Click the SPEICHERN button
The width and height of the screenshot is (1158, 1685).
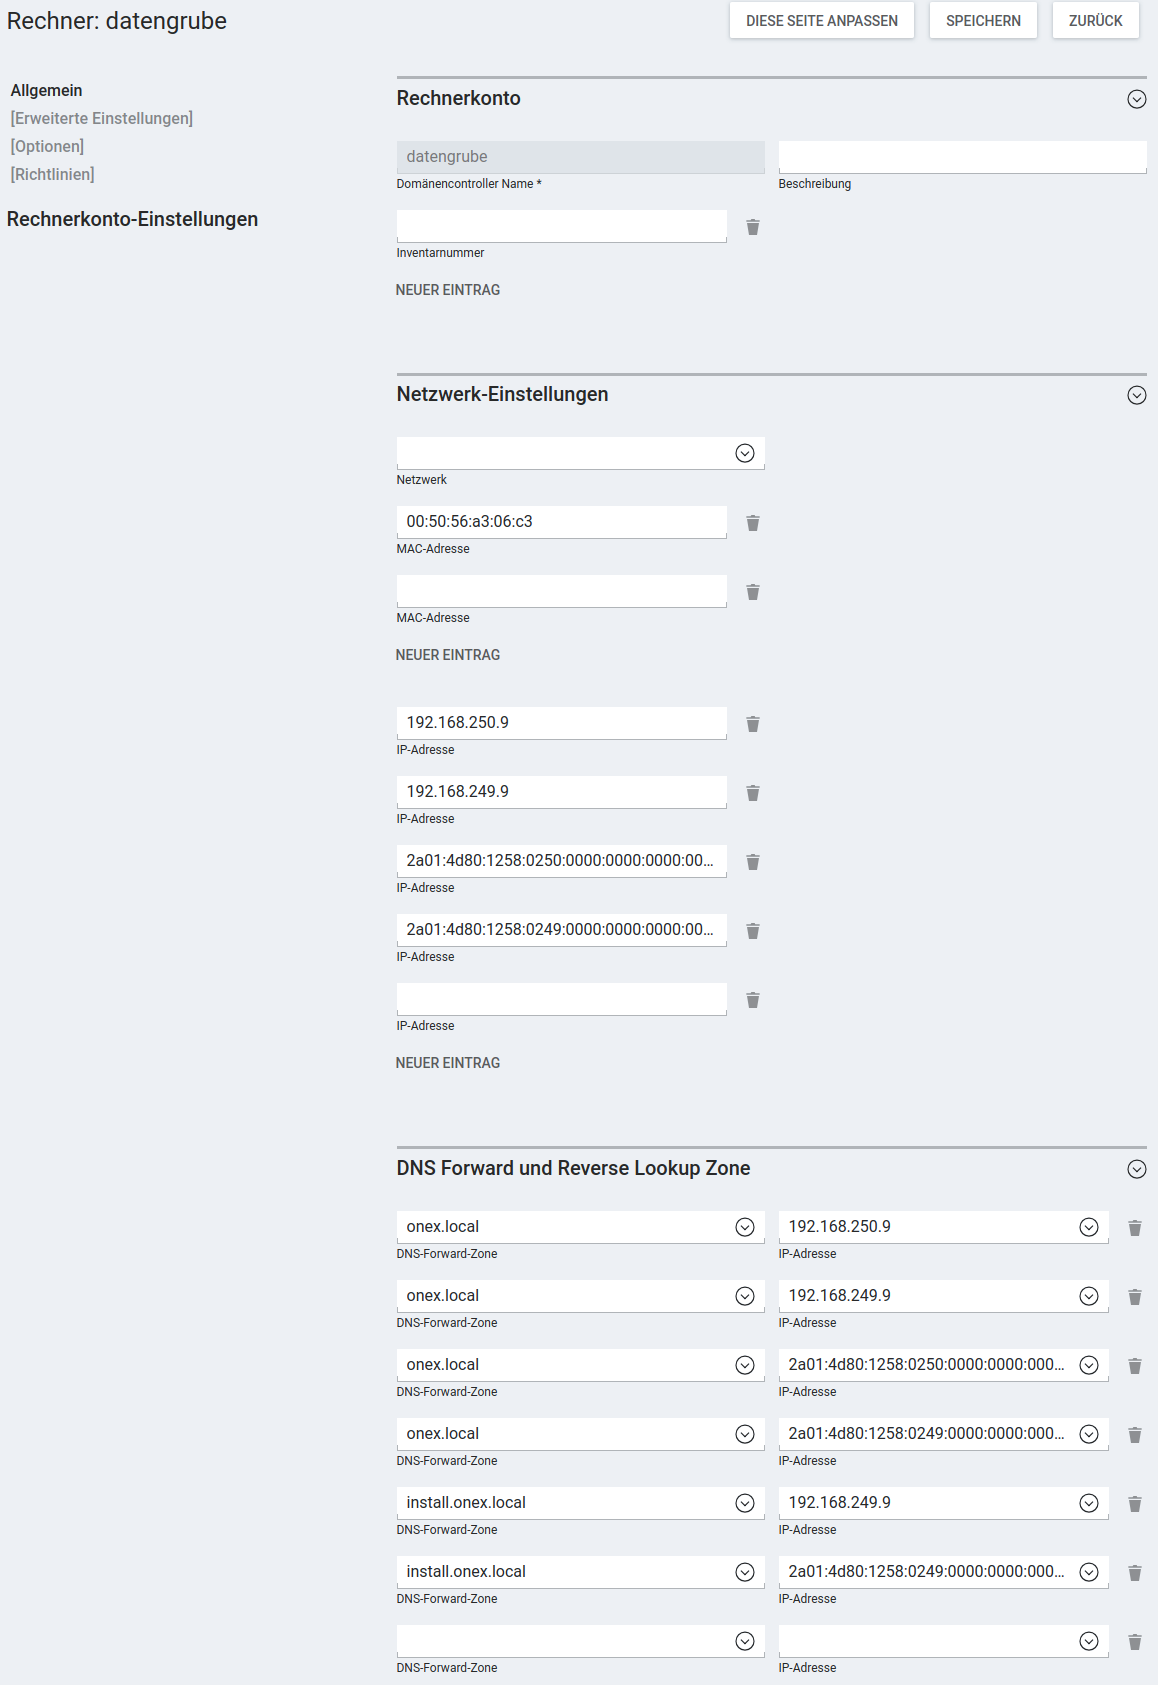pos(984,20)
